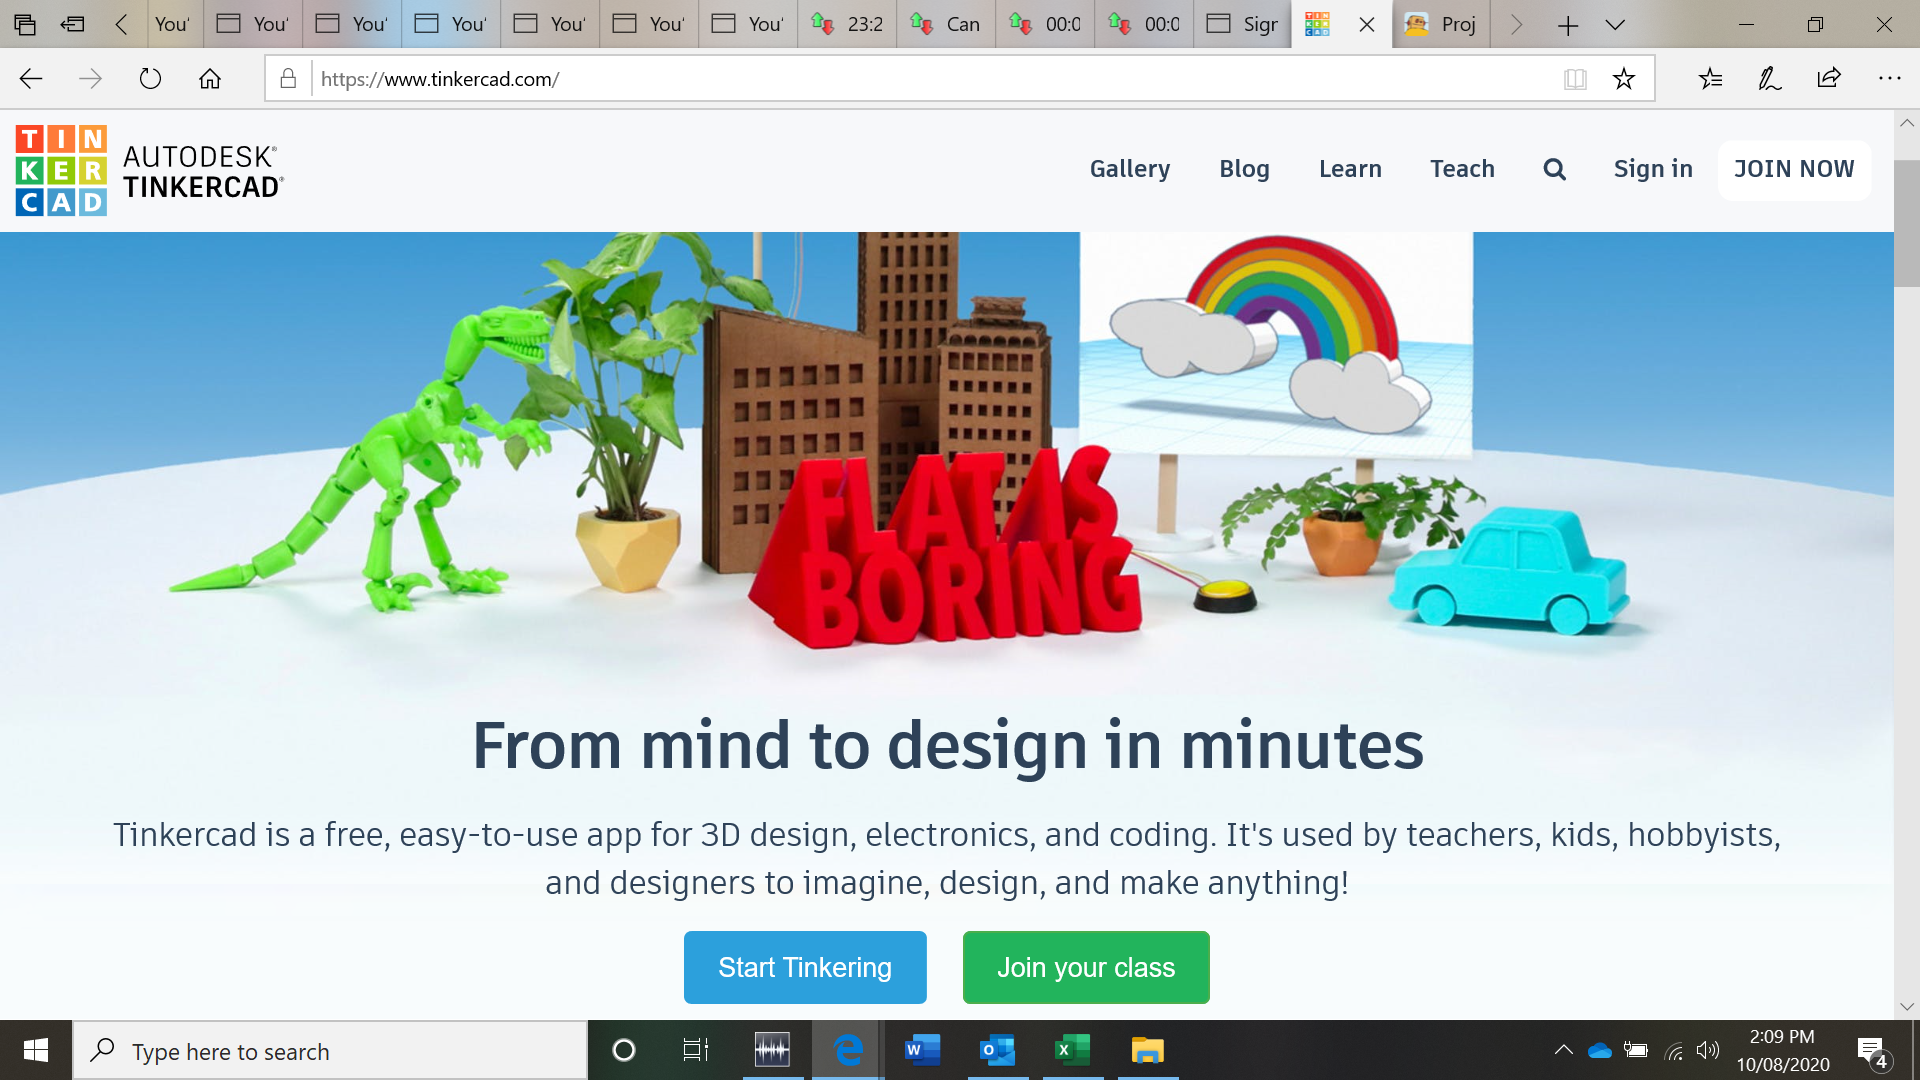The height and width of the screenshot is (1080, 1920).
Task: Open the favorites hub icon
Action: tap(1710, 79)
